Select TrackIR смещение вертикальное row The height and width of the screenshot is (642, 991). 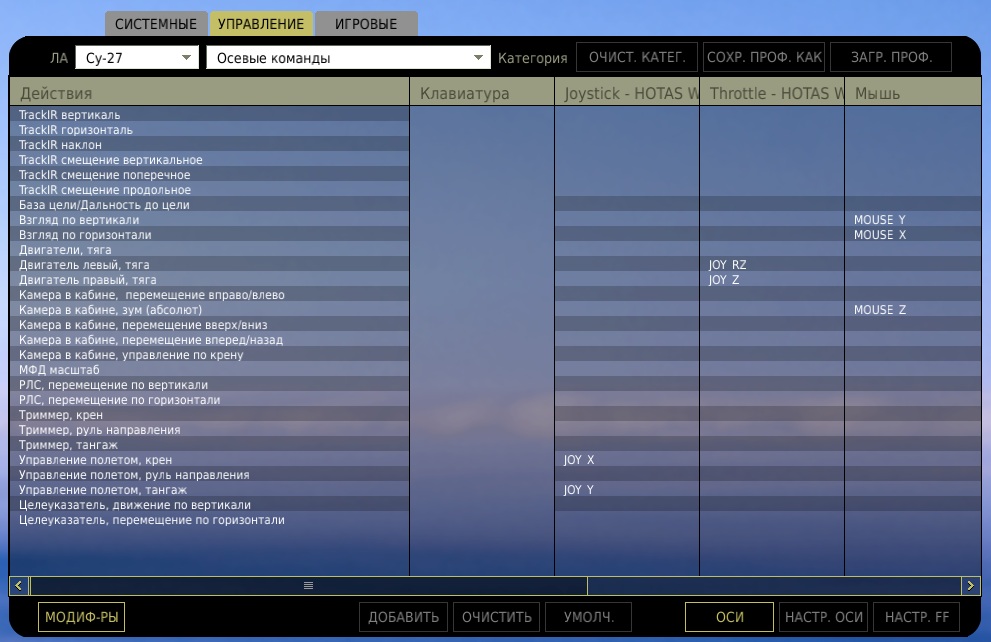click(x=209, y=160)
